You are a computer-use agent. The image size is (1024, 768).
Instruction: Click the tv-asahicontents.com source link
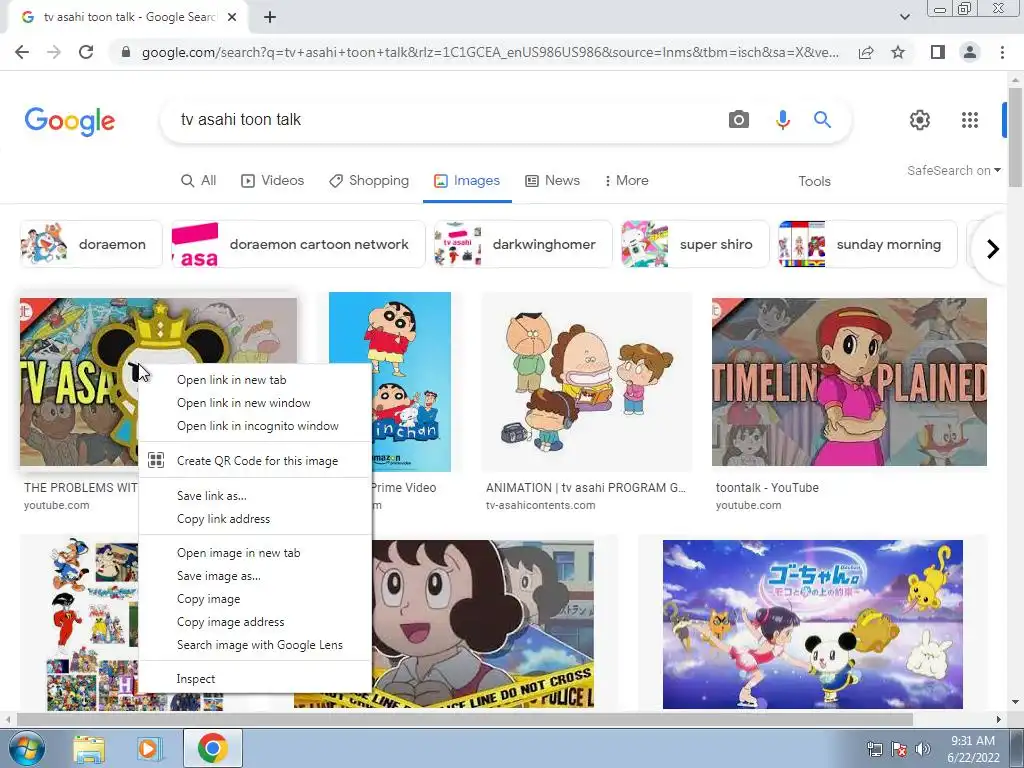[x=540, y=505]
